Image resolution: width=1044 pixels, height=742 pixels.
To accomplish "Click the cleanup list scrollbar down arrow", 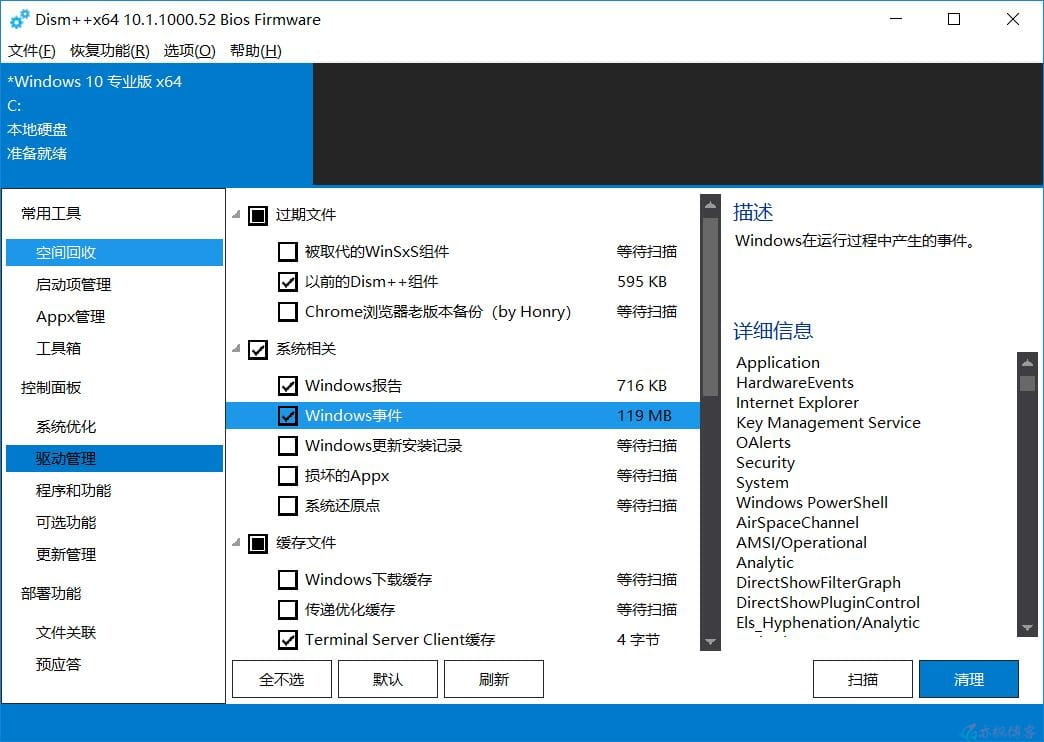I will [x=710, y=641].
